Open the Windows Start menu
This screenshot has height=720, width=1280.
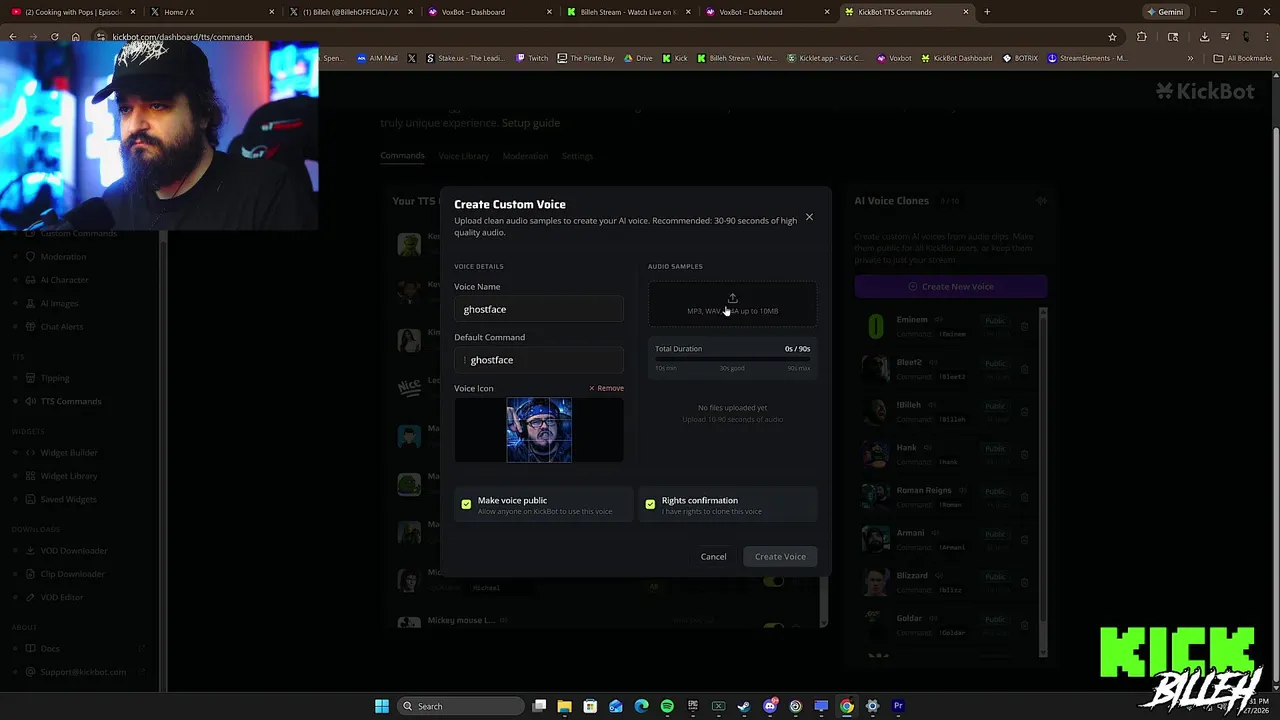click(382, 706)
